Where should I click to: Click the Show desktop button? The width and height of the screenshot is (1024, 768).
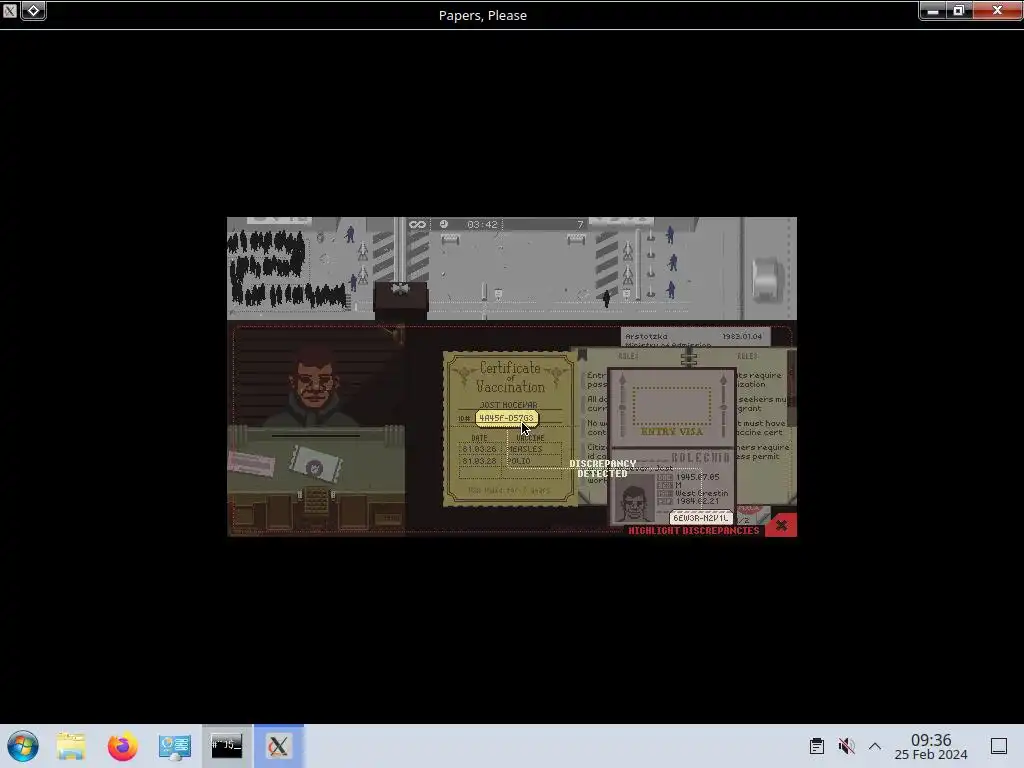click(999, 746)
